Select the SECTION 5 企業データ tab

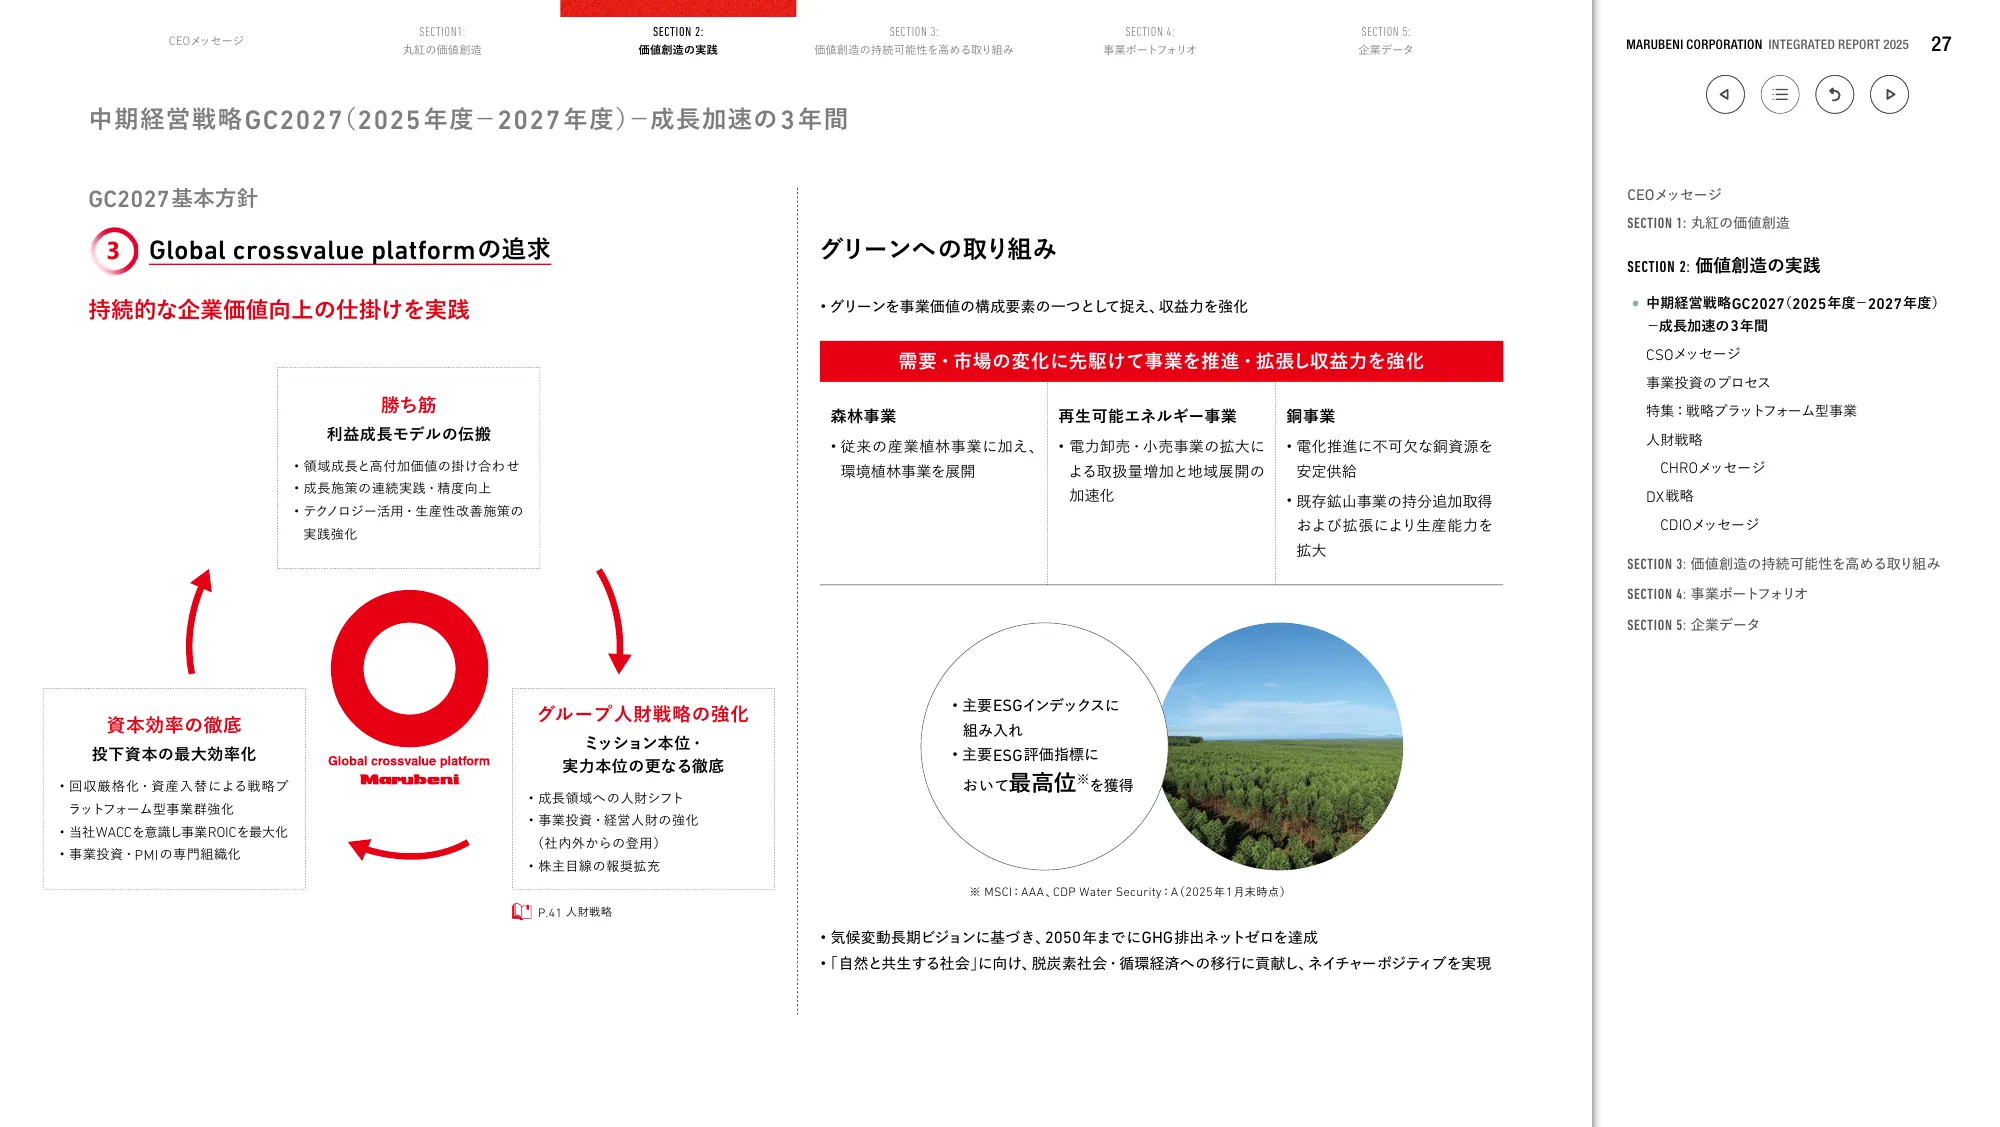coord(1386,38)
